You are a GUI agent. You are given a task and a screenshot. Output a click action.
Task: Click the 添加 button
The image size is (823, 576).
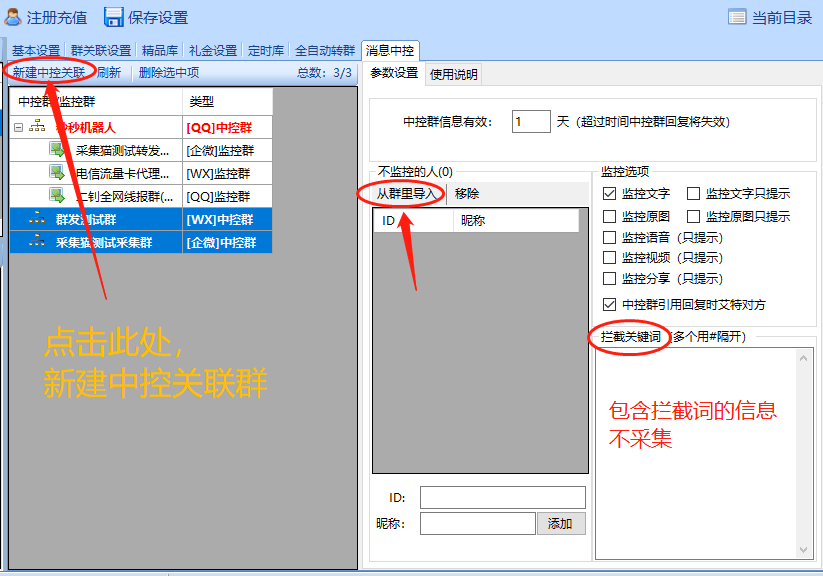click(561, 523)
